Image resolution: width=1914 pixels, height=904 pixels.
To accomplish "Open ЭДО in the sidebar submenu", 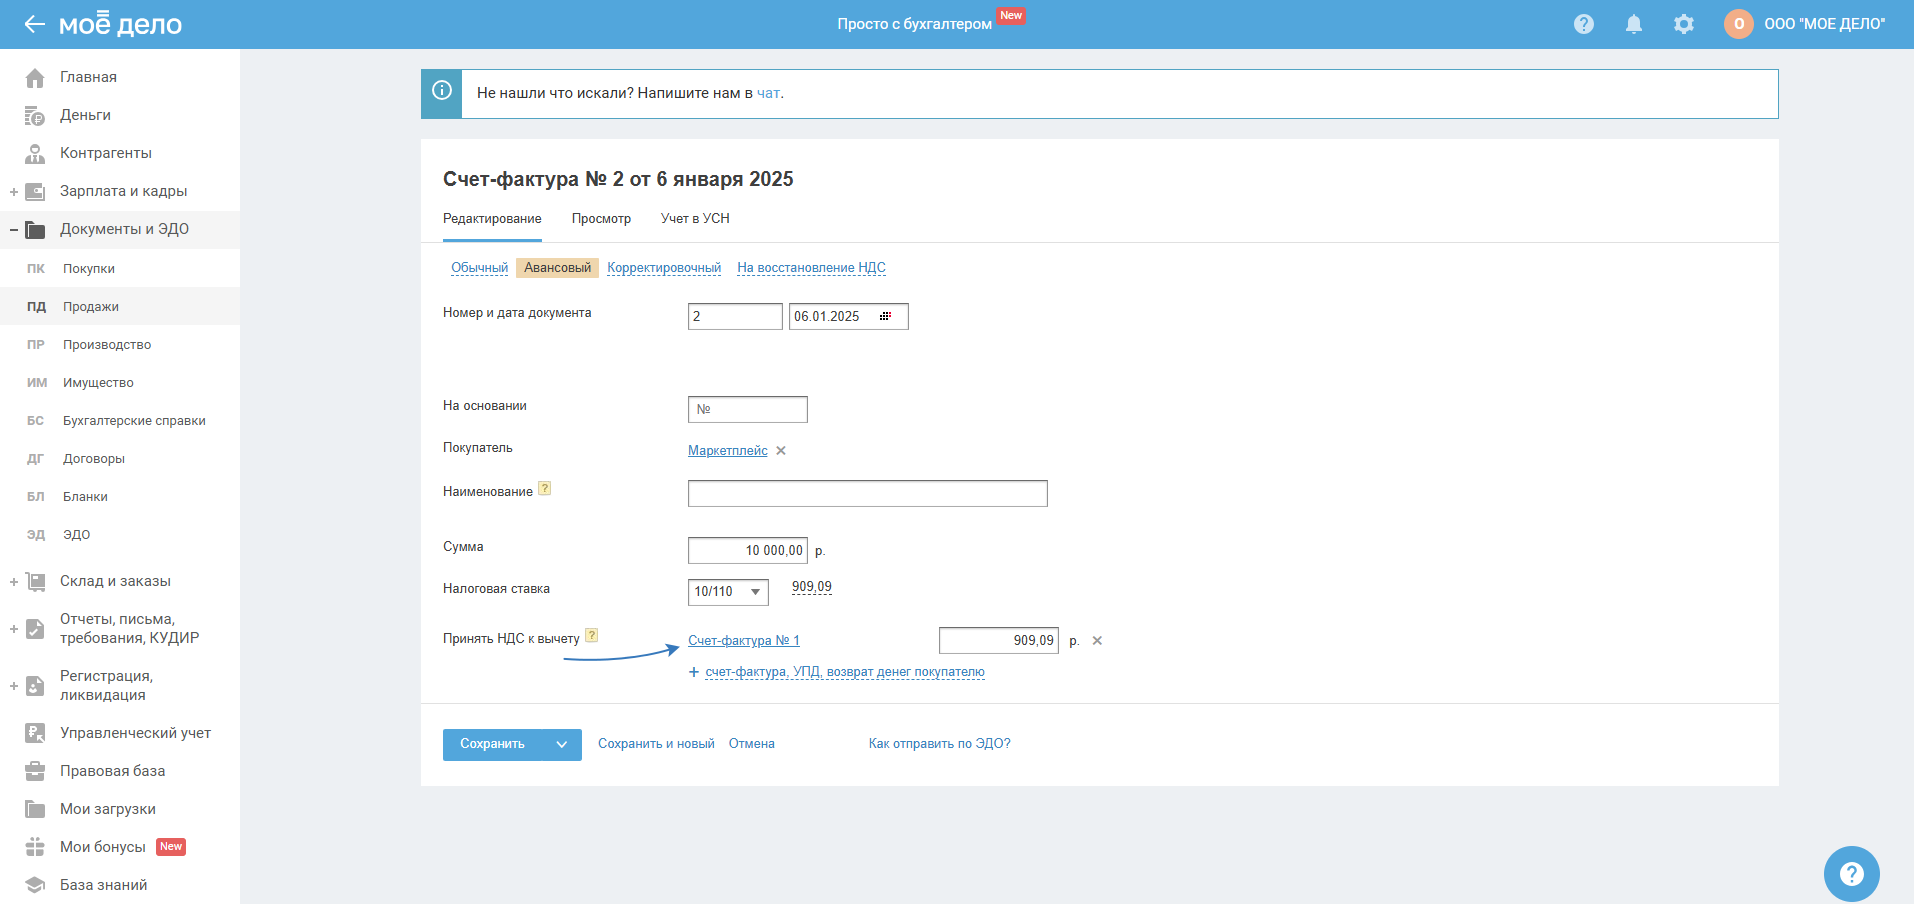I will 76,535.
